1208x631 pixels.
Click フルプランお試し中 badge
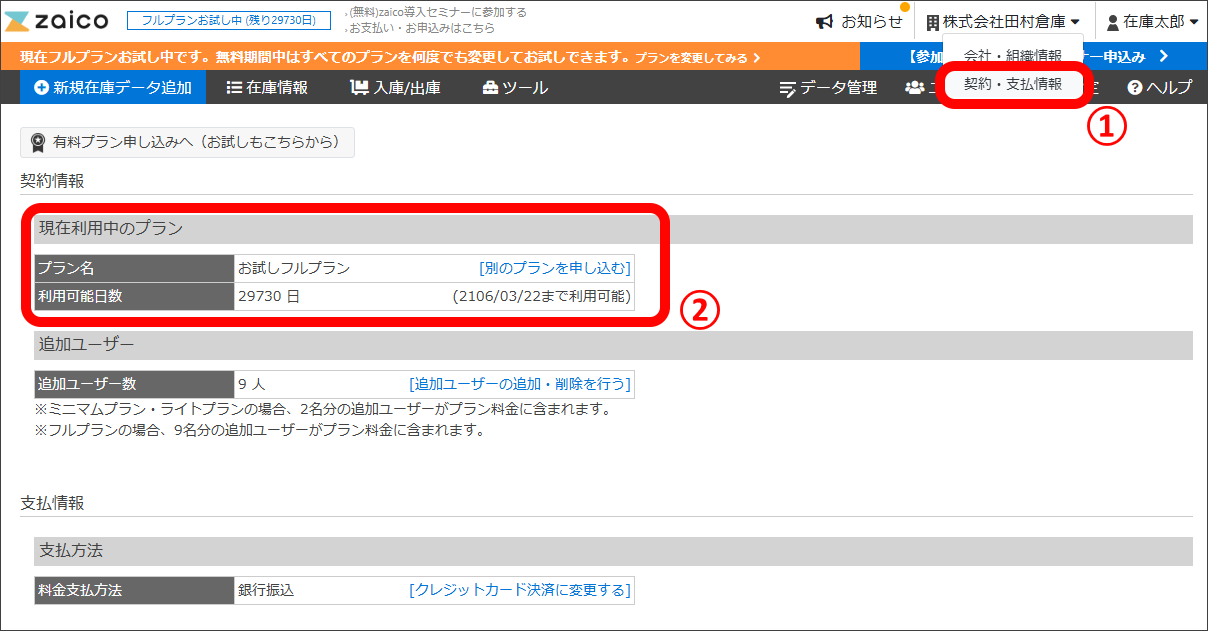pyautogui.click(x=229, y=21)
